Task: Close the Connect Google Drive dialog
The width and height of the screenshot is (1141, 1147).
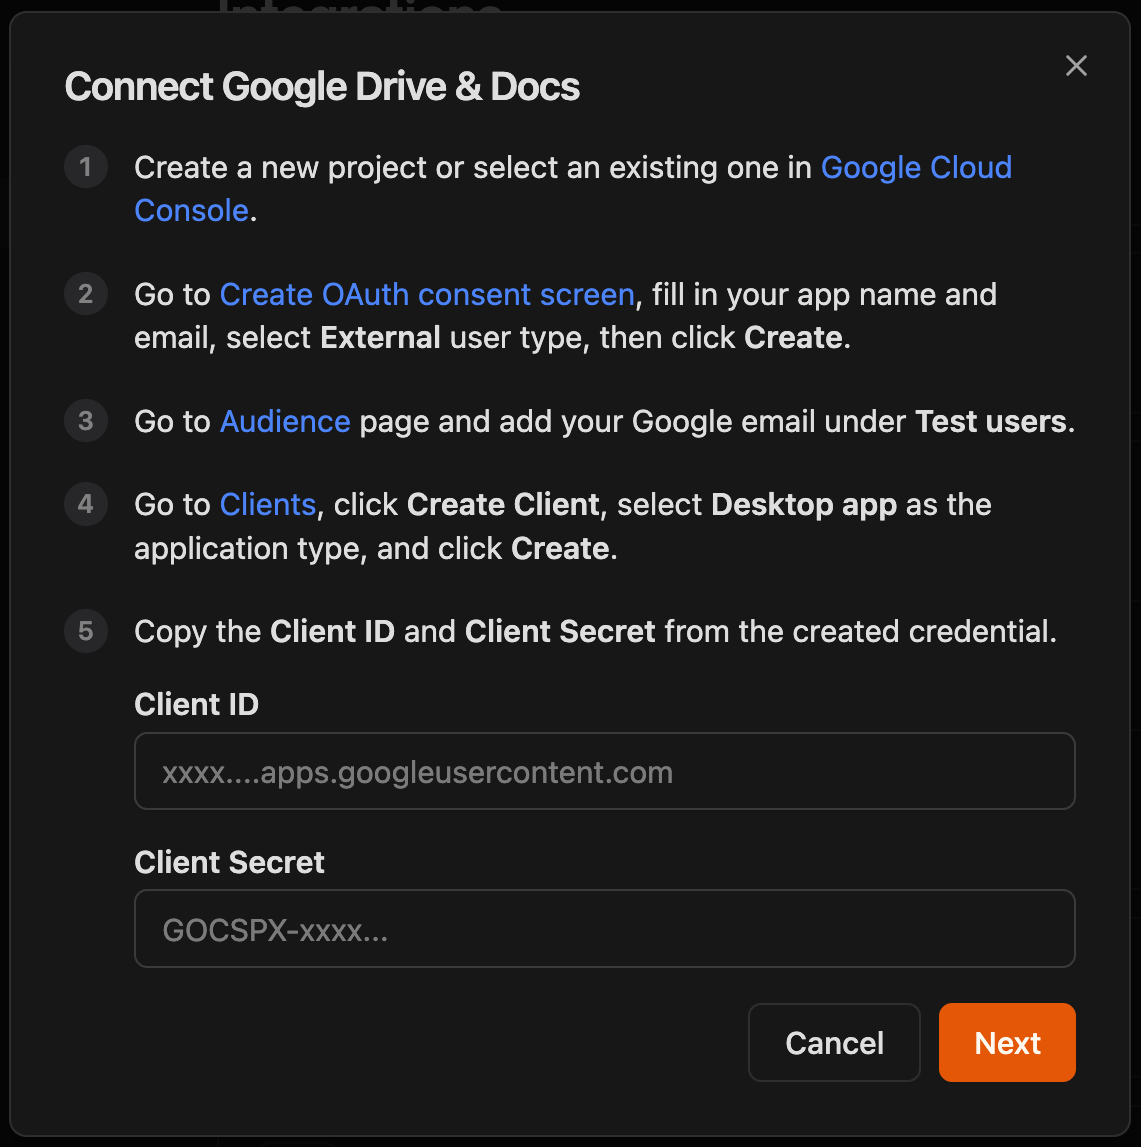Action: [x=1076, y=66]
